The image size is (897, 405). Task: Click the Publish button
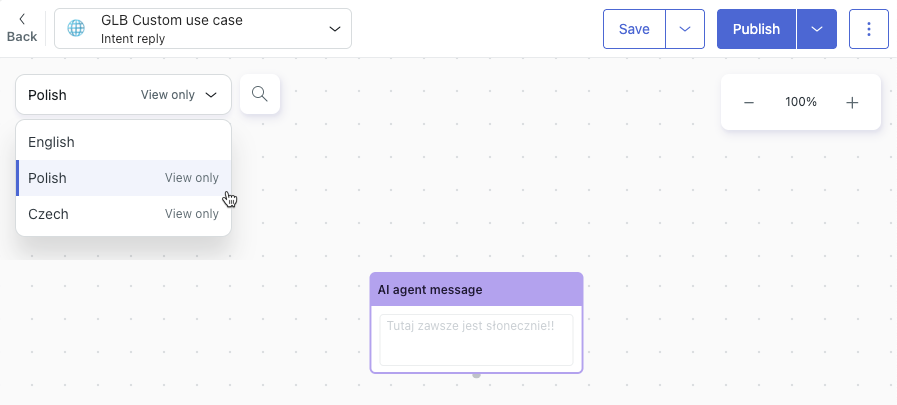coord(756,29)
